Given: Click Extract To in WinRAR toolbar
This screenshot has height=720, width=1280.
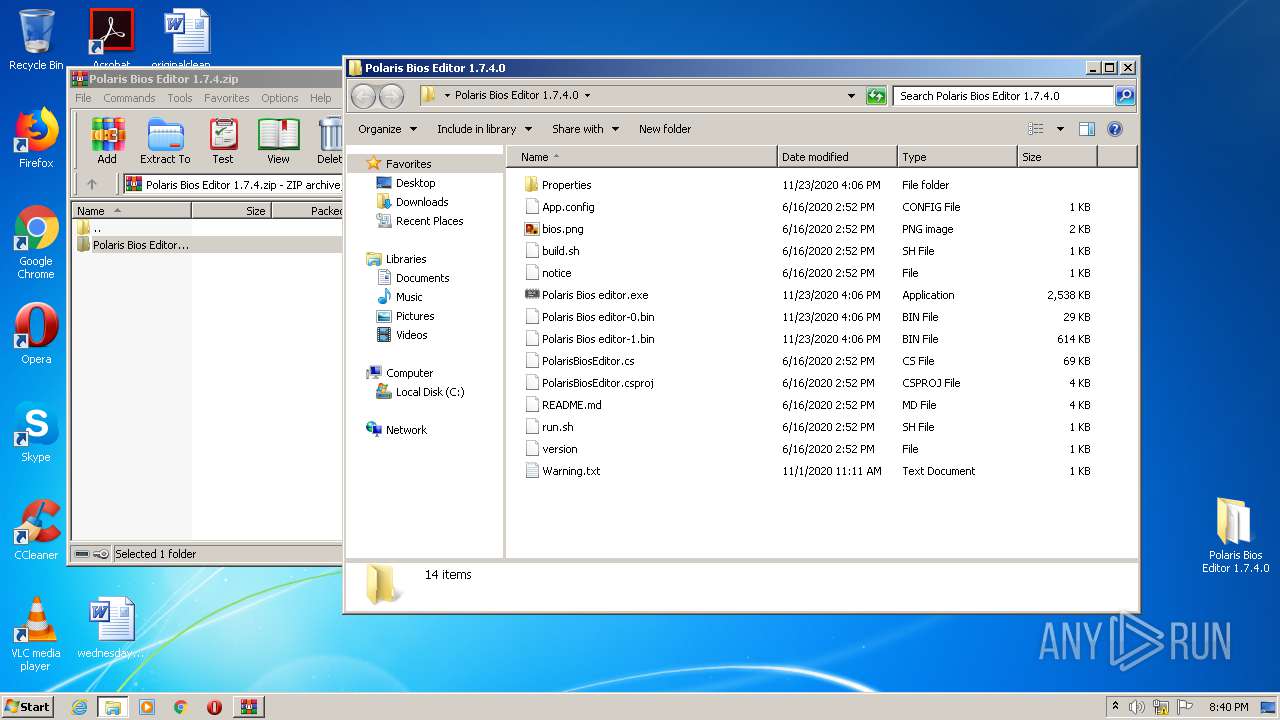Looking at the screenshot, I should tap(165, 141).
